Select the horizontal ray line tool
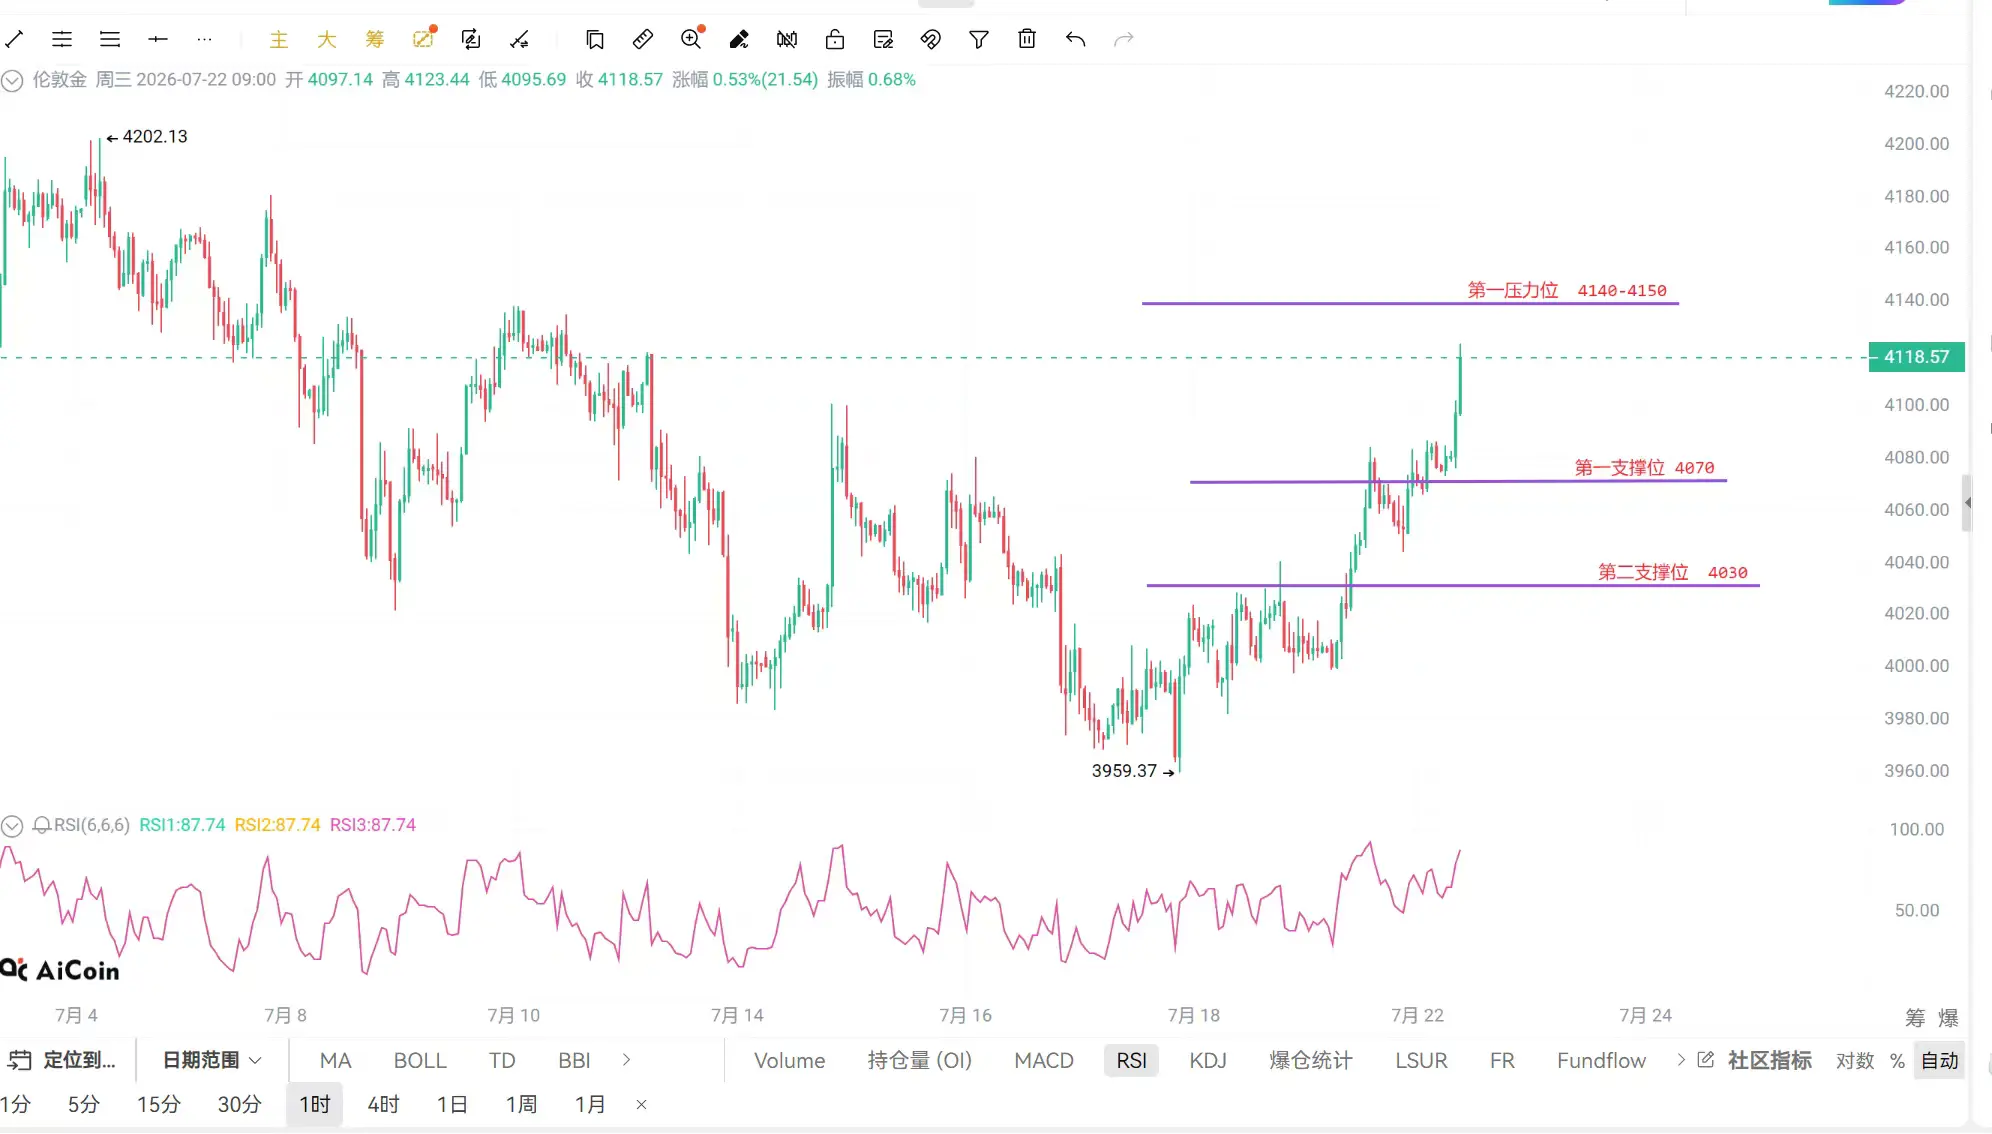This screenshot has height=1134, width=1992. pos(158,39)
